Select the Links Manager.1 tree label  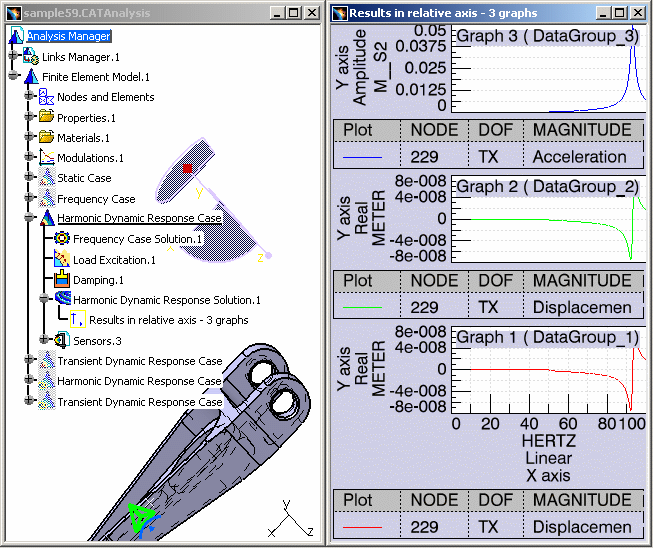pos(81,57)
